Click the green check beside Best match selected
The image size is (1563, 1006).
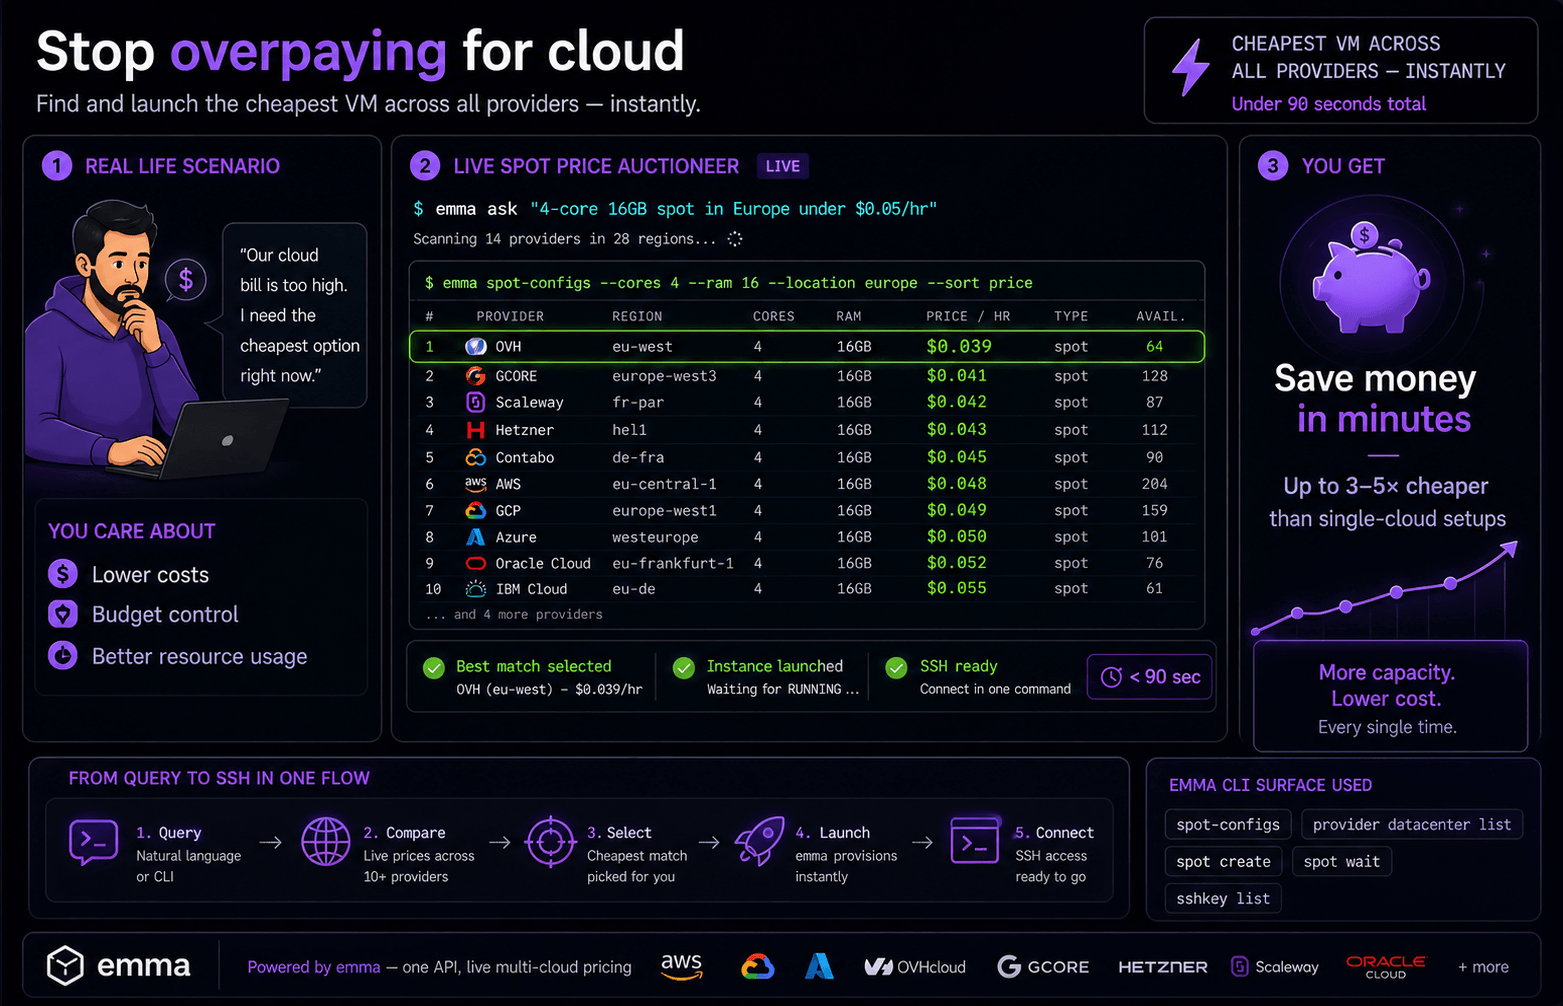click(x=434, y=668)
